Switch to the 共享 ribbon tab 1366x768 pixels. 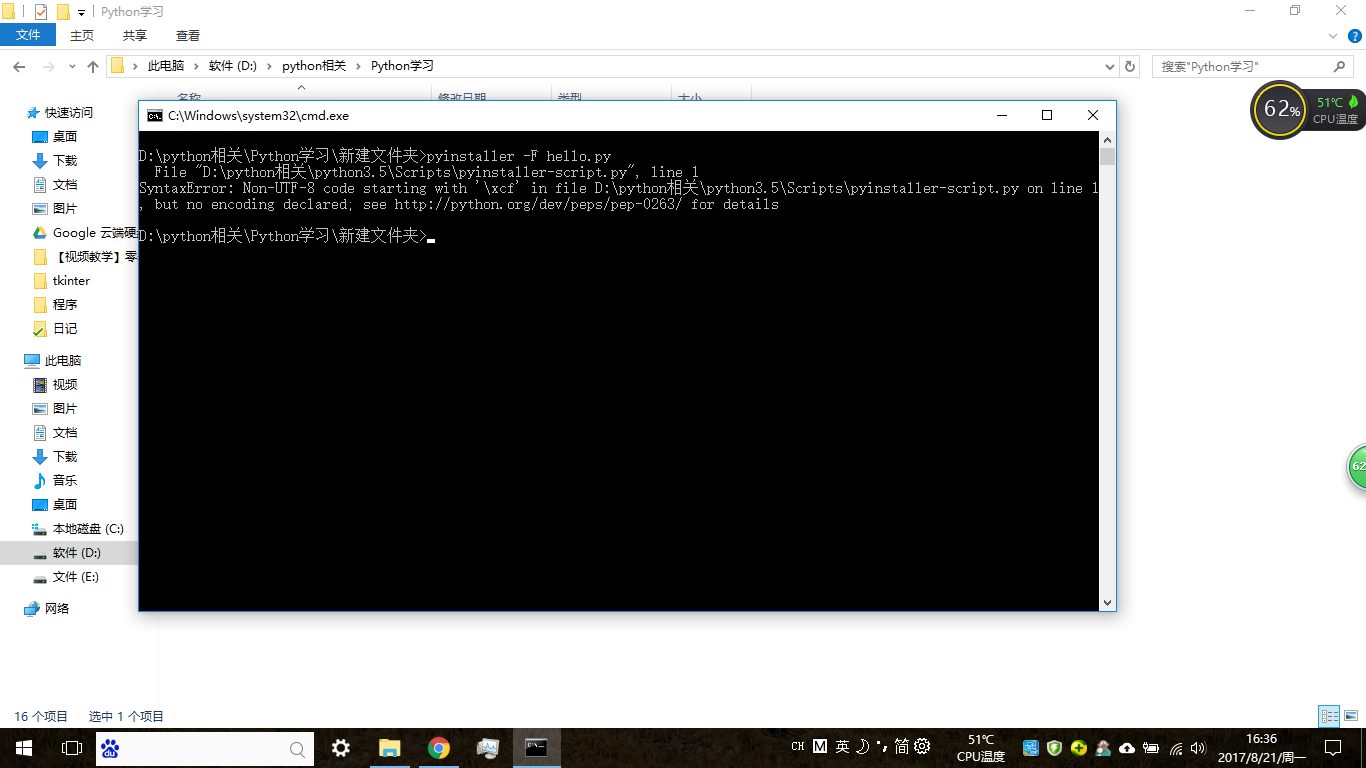(x=135, y=35)
